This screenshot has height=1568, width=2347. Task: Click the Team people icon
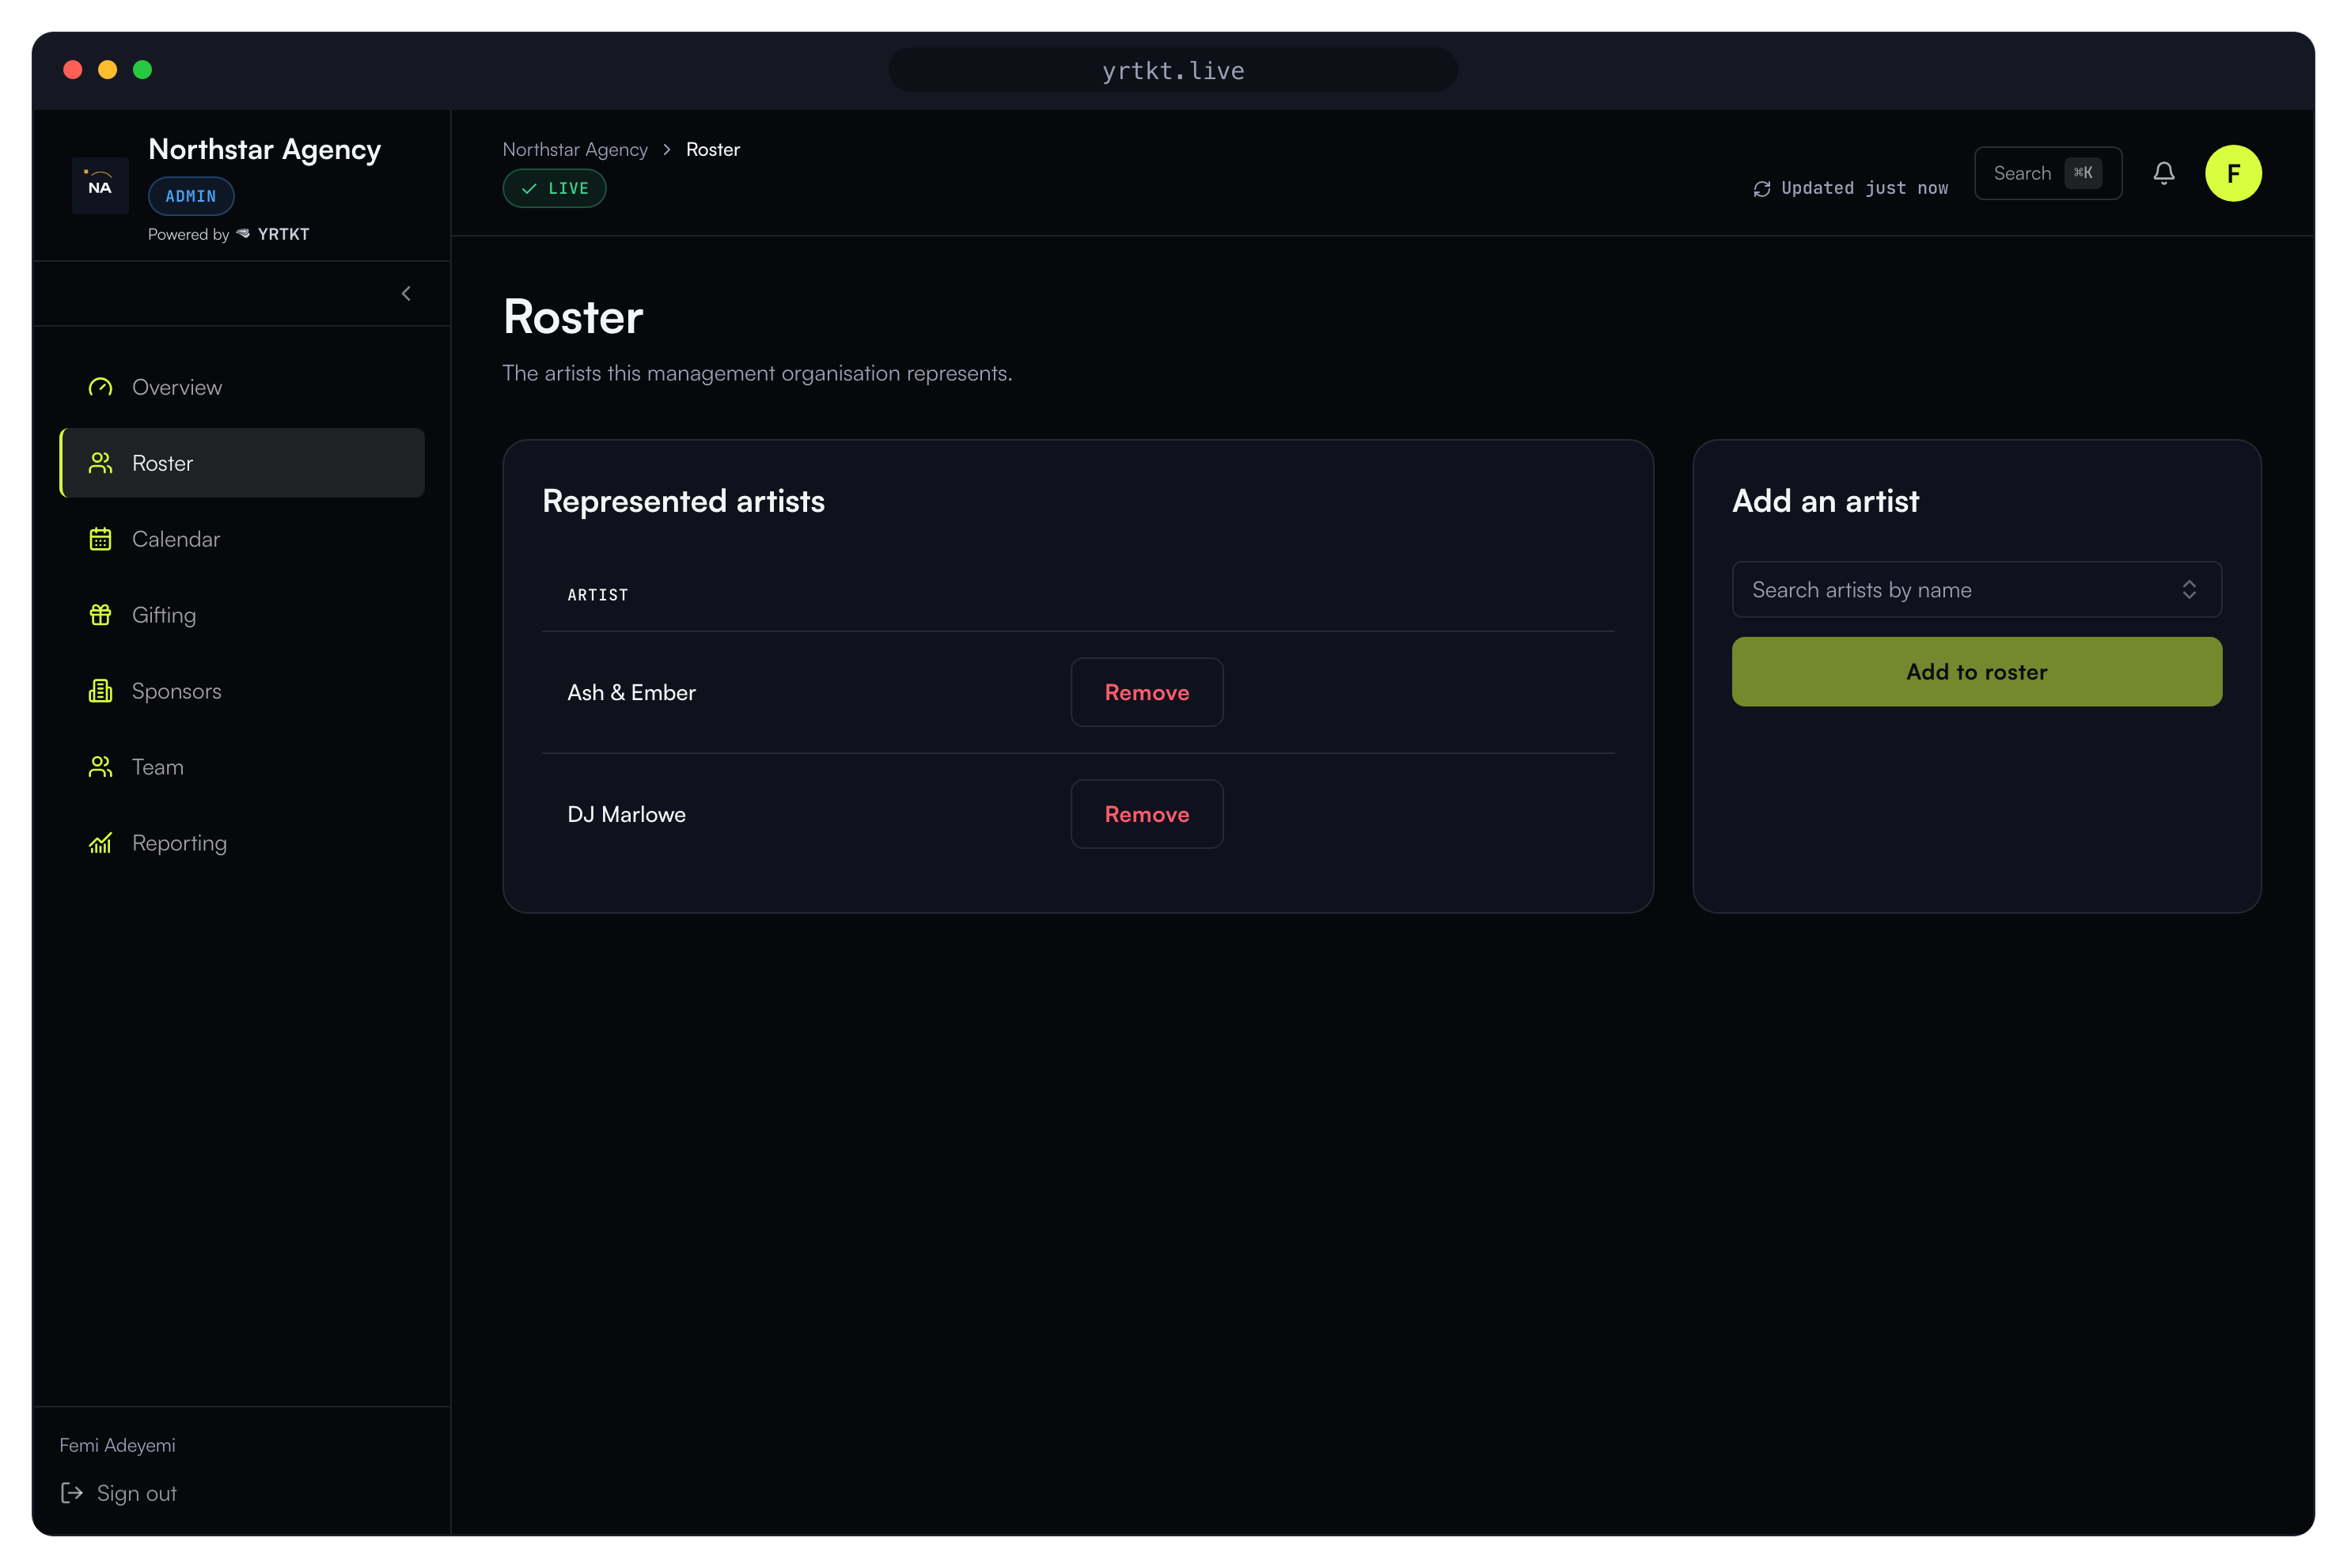100,767
